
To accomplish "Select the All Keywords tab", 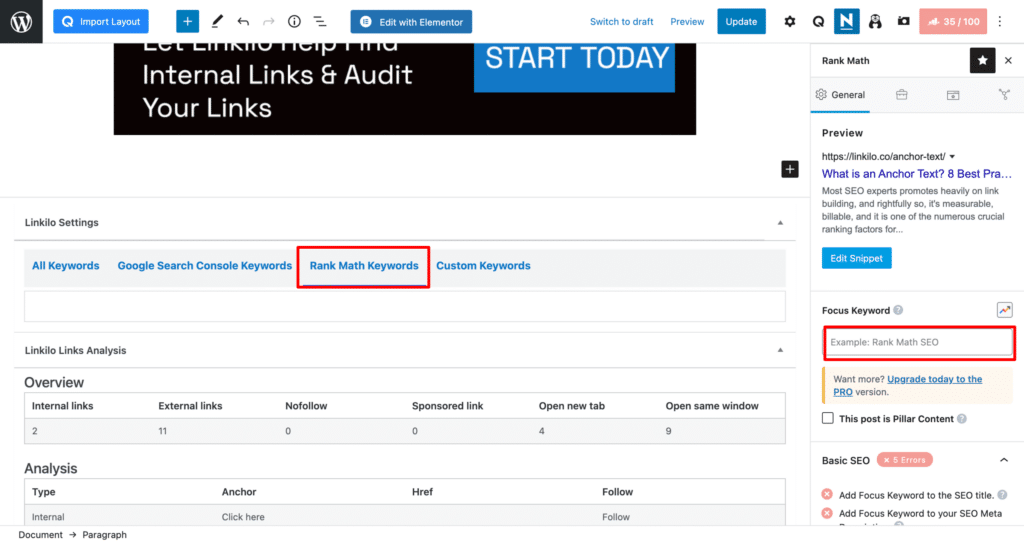I will (x=65, y=265).
